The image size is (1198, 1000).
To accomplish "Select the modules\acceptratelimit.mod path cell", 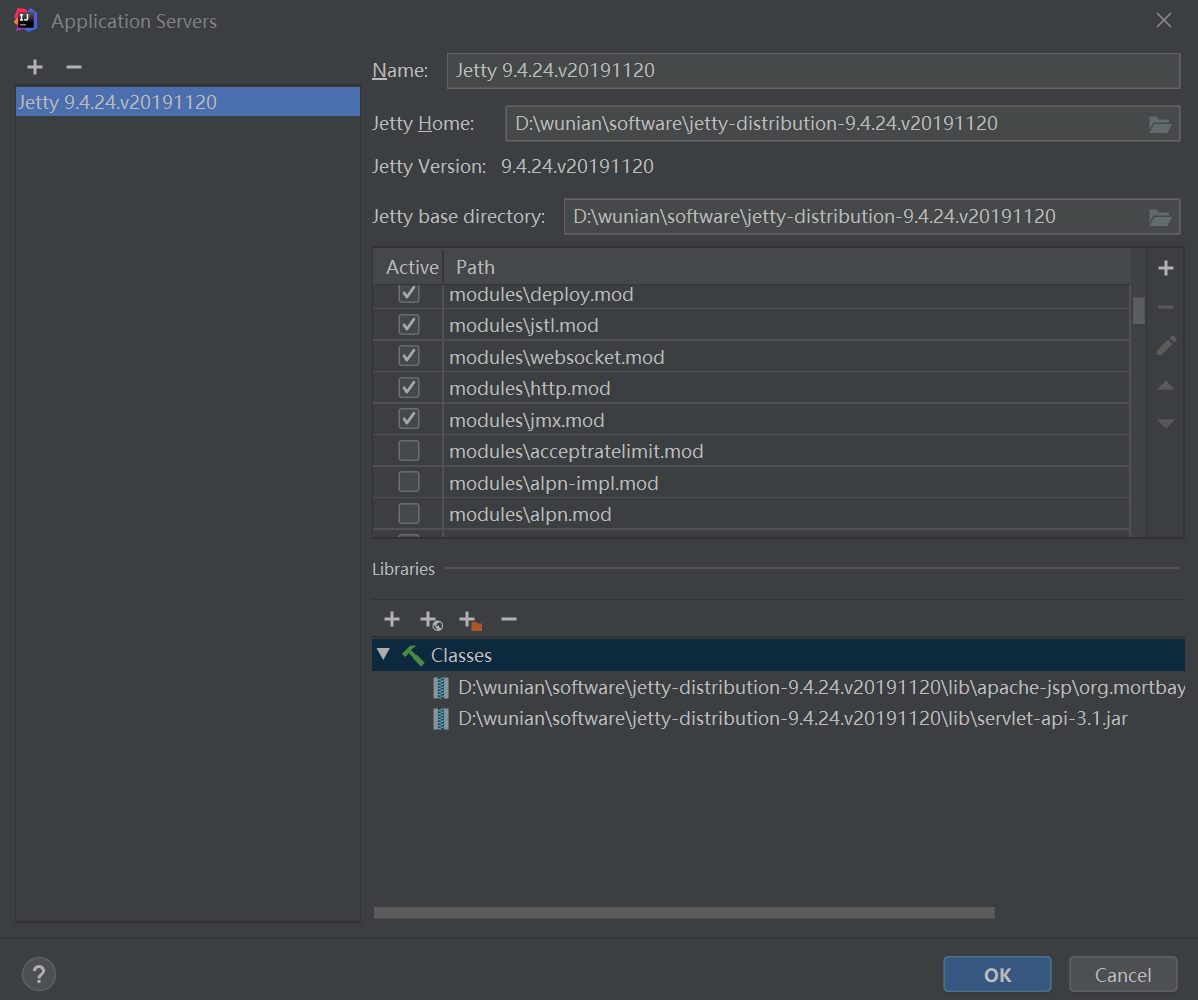I will [x=786, y=451].
